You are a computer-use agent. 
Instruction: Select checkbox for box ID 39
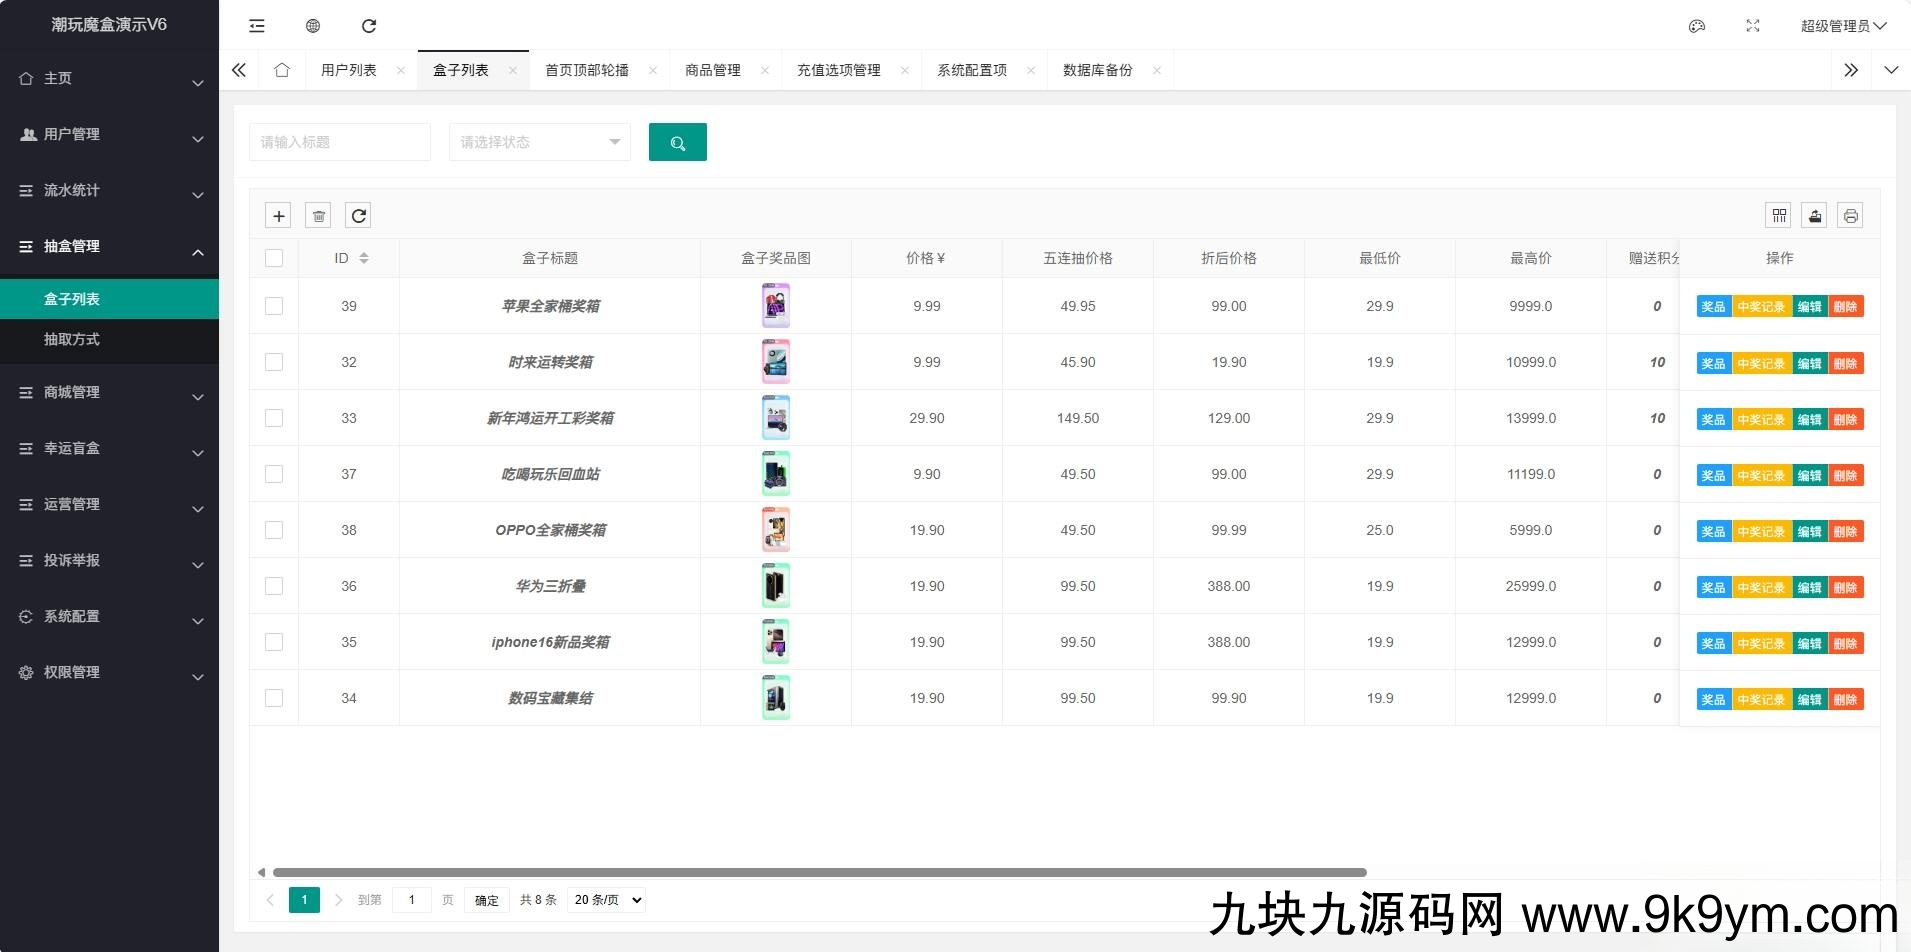(x=274, y=306)
